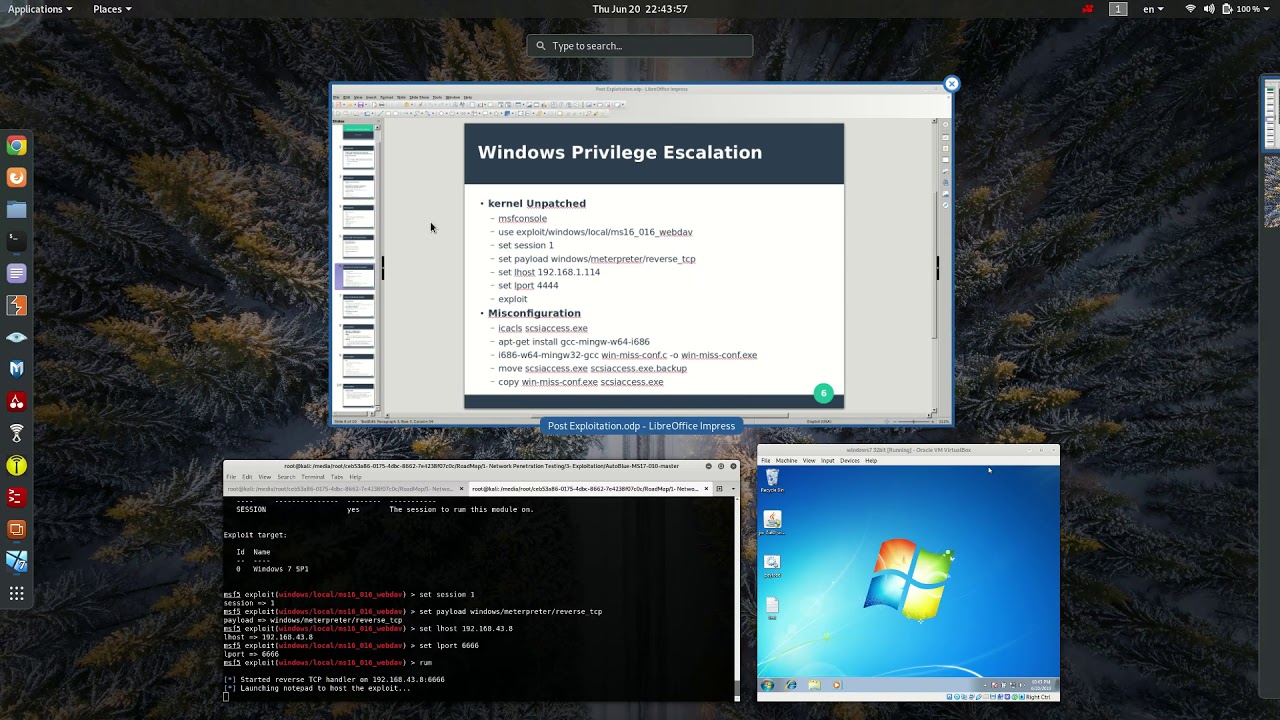The width and height of the screenshot is (1280, 720).
Task: Open VirtualBox Input menu
Action: click(x=827, y=461)
